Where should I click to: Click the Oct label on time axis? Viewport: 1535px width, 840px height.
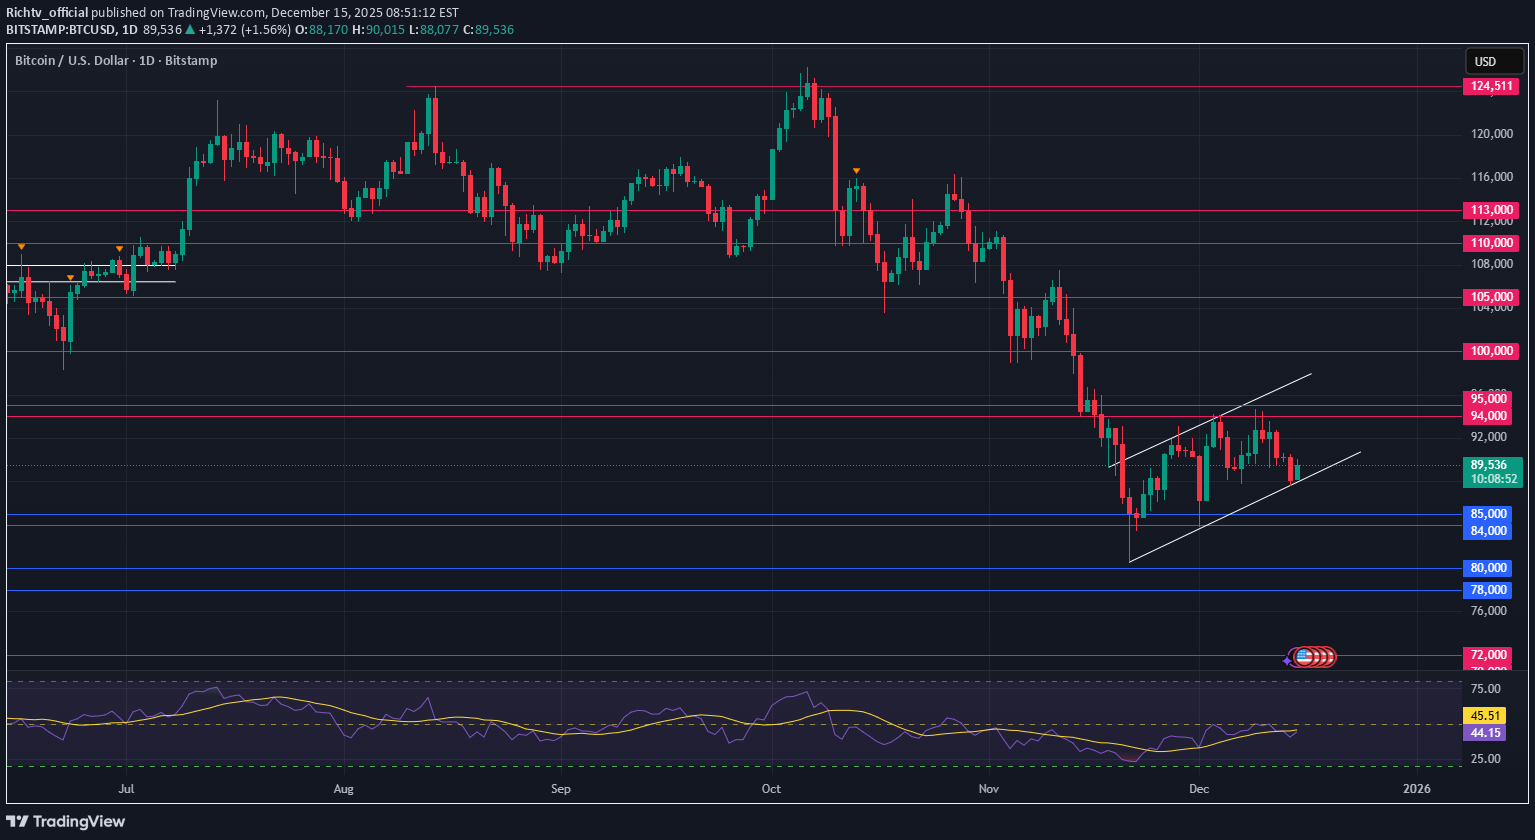pyautogui.click(x=771, y=789)
